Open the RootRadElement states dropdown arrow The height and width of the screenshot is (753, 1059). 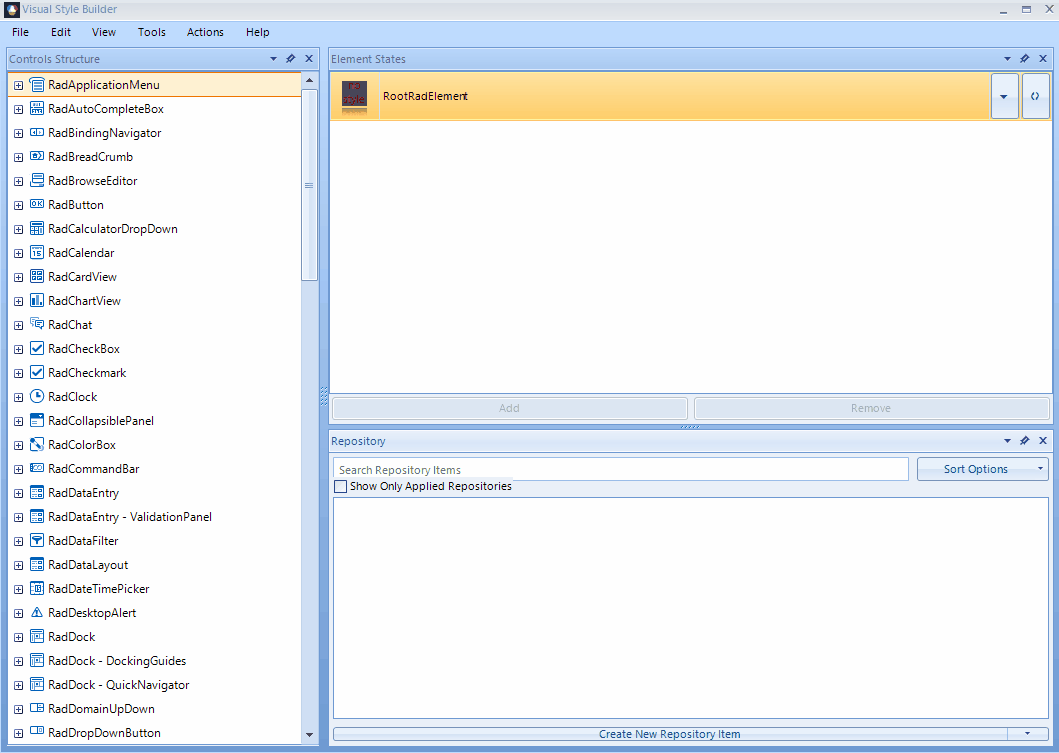pos(1004,97)
